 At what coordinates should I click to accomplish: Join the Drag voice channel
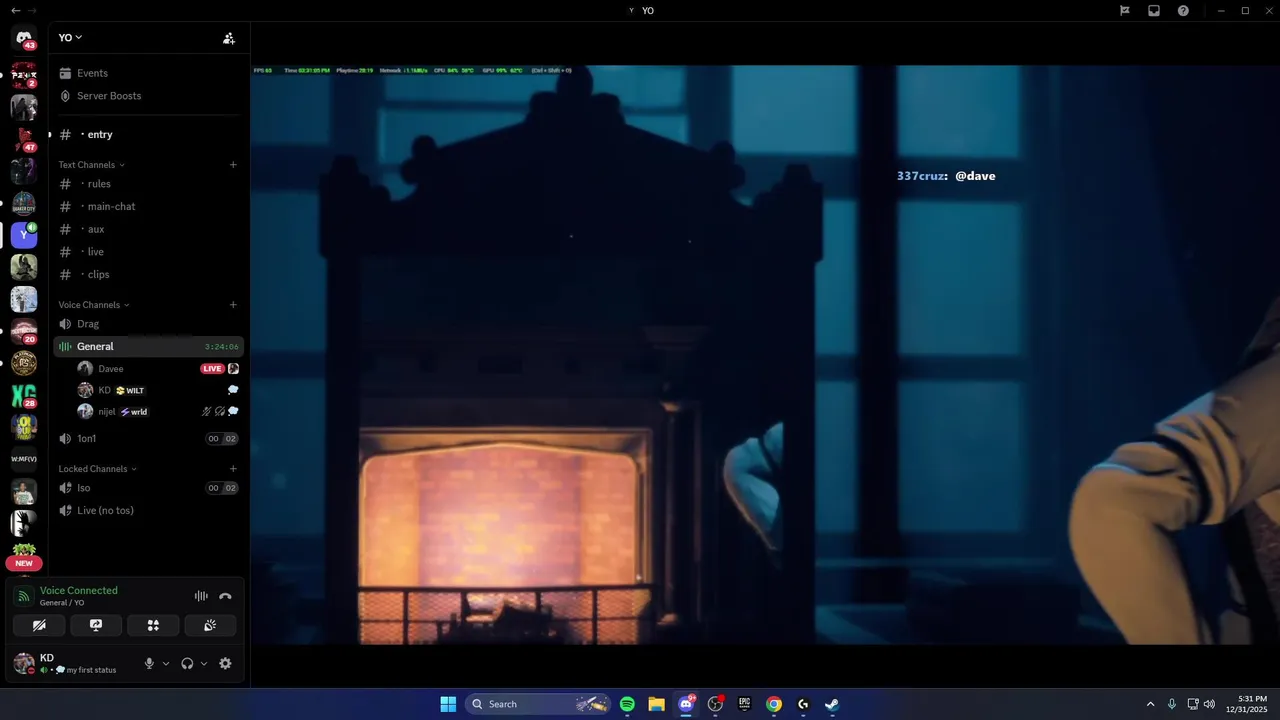pyautogui.click(x=148, y=324)
